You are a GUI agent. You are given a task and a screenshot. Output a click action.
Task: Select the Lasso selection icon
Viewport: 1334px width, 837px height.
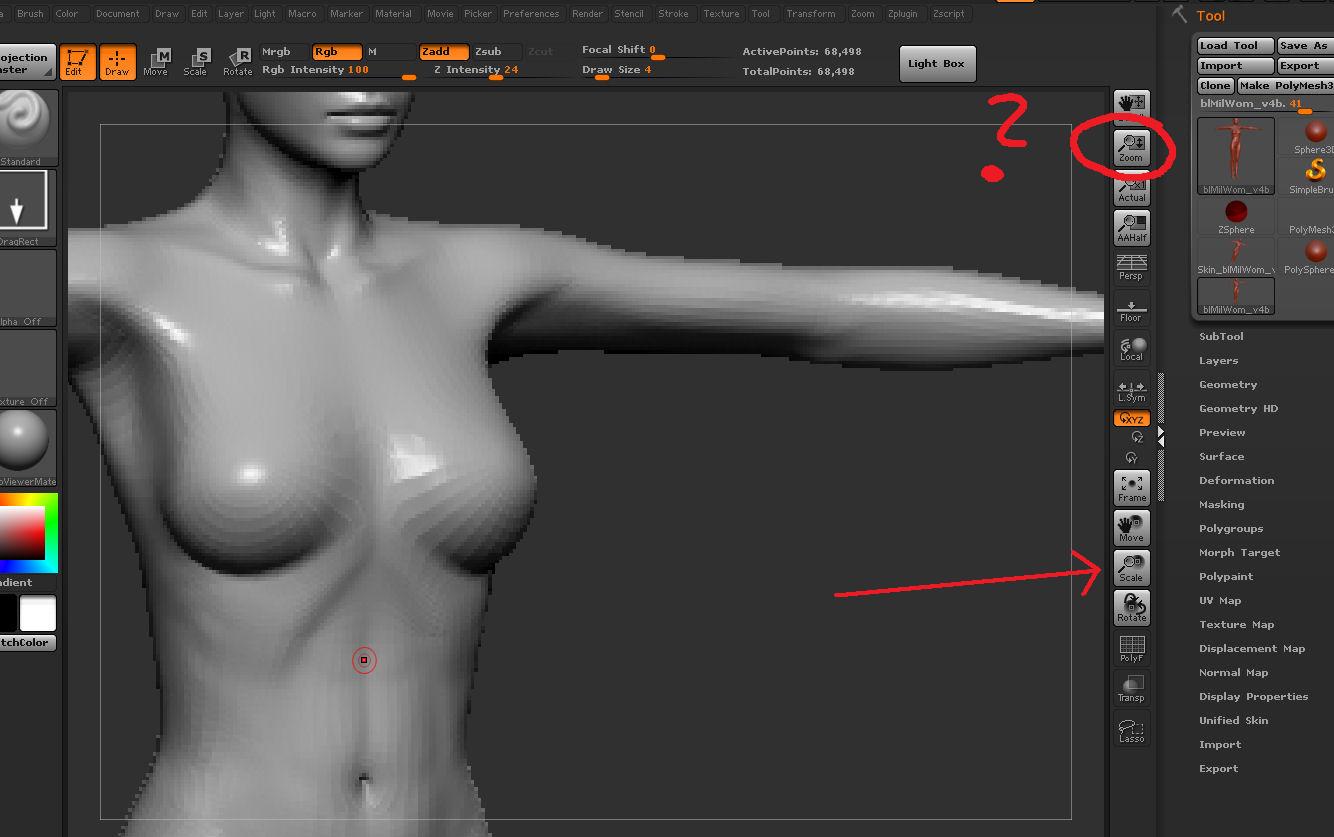[1131, 731]
